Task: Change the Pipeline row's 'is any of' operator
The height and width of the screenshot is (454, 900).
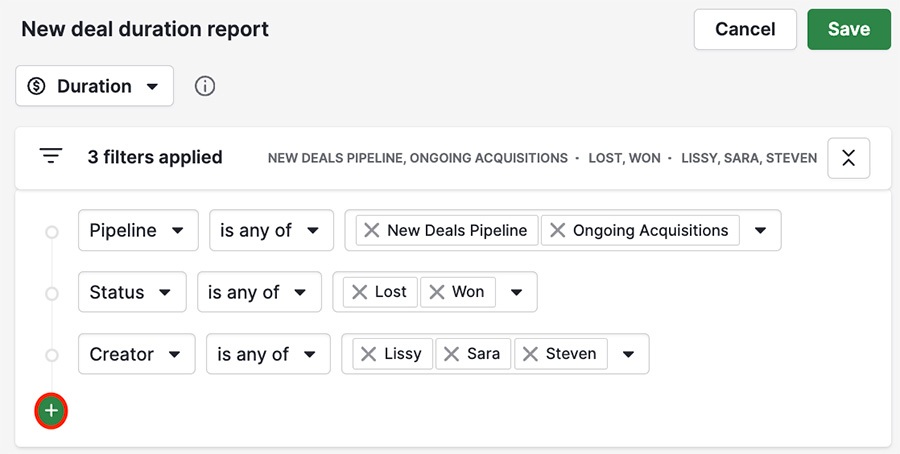Action: click(271, 230)
